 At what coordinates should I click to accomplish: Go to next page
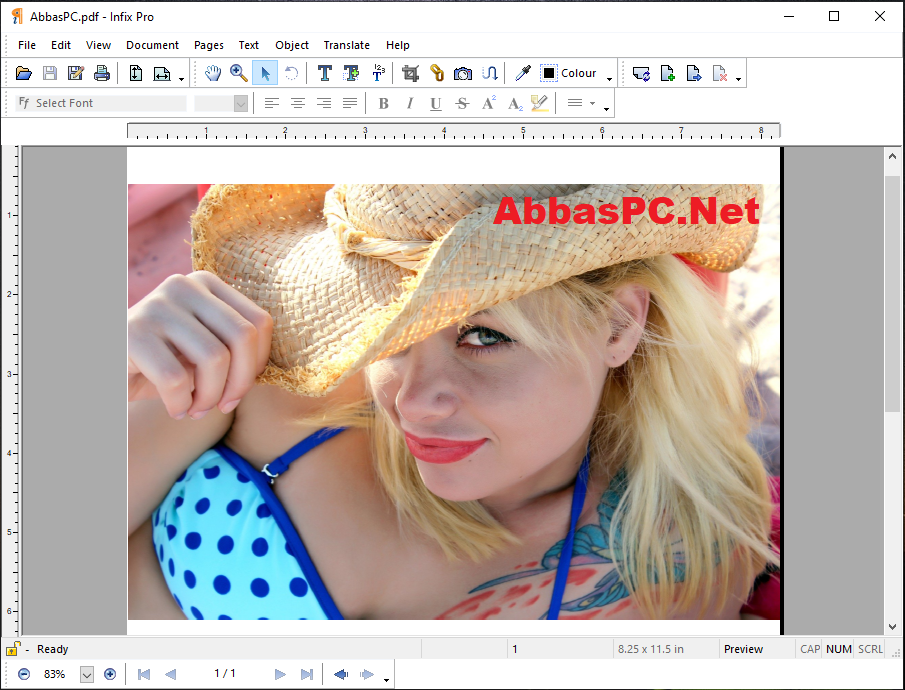(x=280, y=674)
